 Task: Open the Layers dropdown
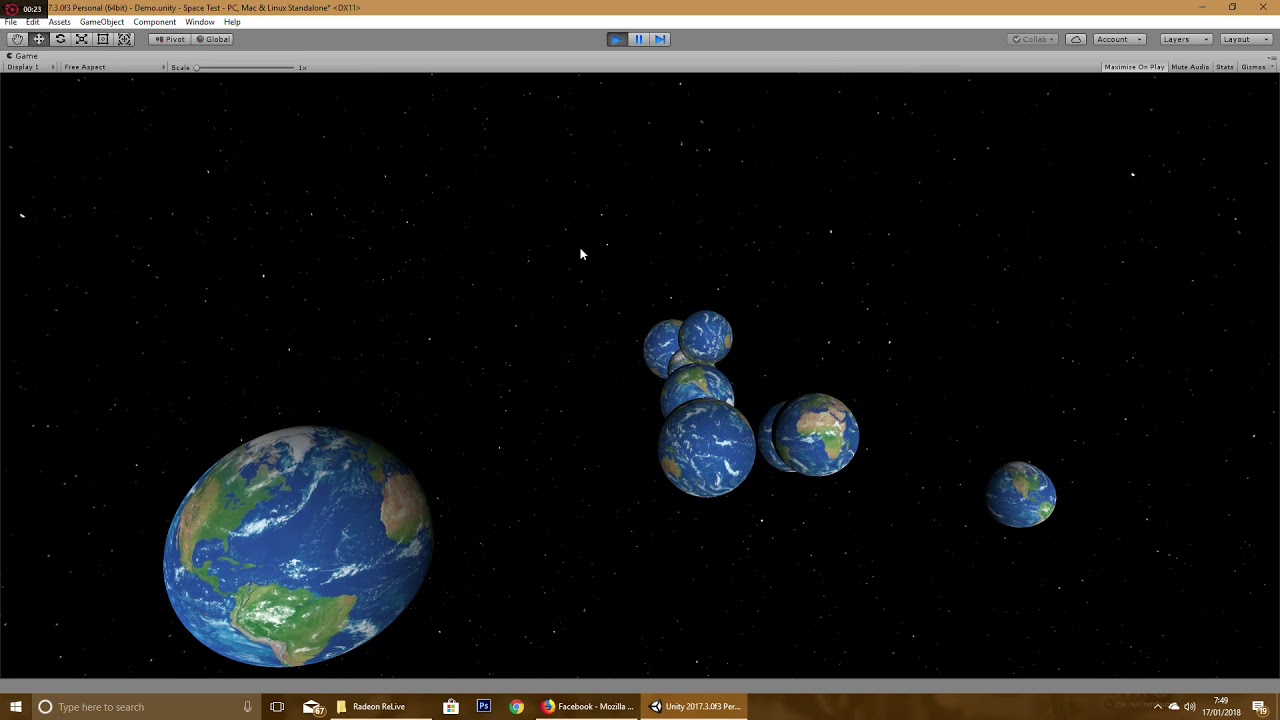pyautogui.click(x=1185, y=39)
